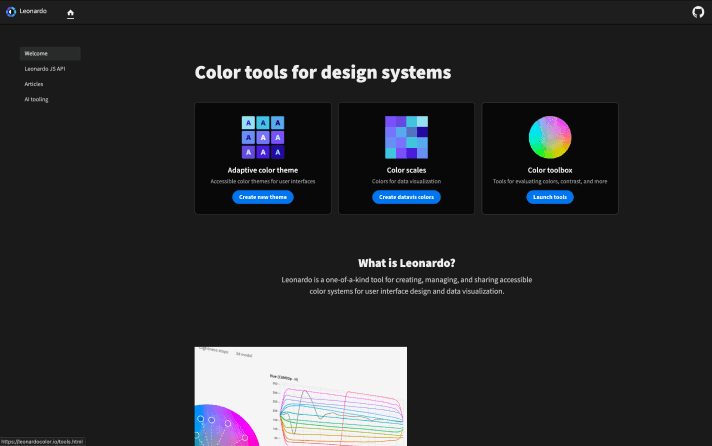The image size is (712, 446).
Task: Click the Color scales heading
Action: (x=406, y=170)
